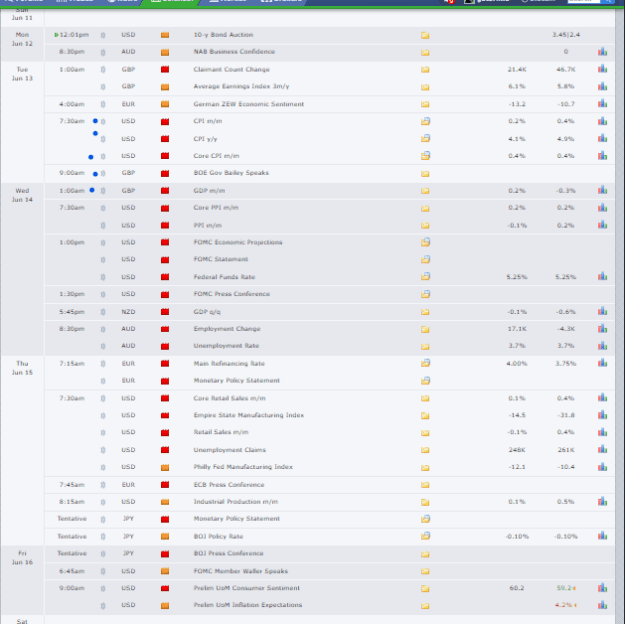Toggle alert speaker for 10-y Bond Auction
Viewport: 625px width, 624px height.
click(x=103, y=35)
